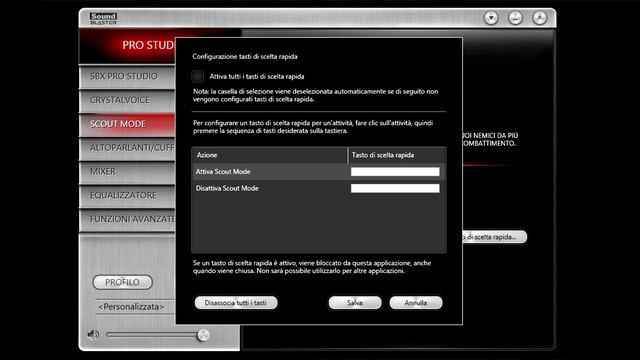
Task: Click the Tasto di scelta rapida column header
Action: point(397,155)
